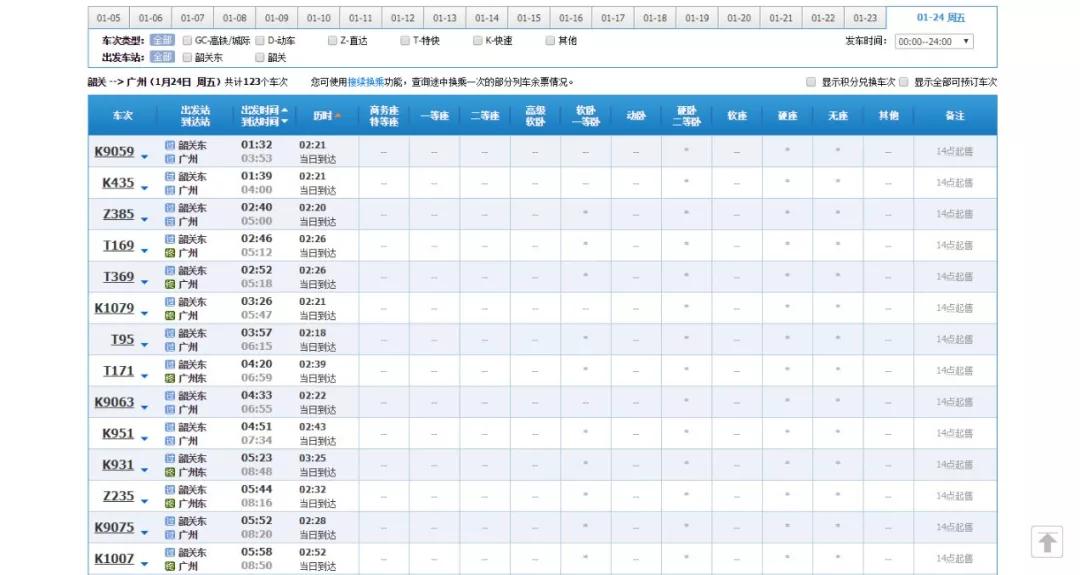Image resolution: width=1080 pixels, height=575 pixels.
Task: Click the green terminal icon beside 广州 in T169 row
Action: coord(169,253)
